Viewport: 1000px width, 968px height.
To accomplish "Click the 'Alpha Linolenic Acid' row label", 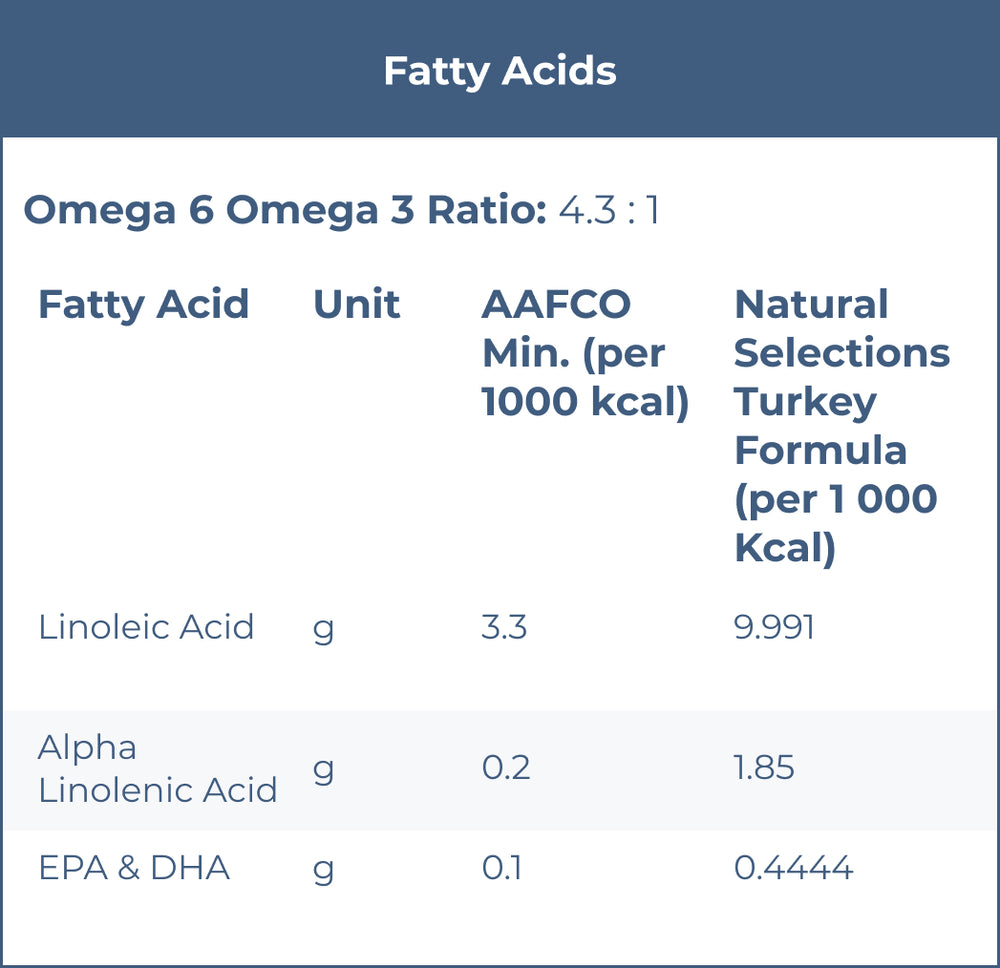I will [x=157, y=769].
